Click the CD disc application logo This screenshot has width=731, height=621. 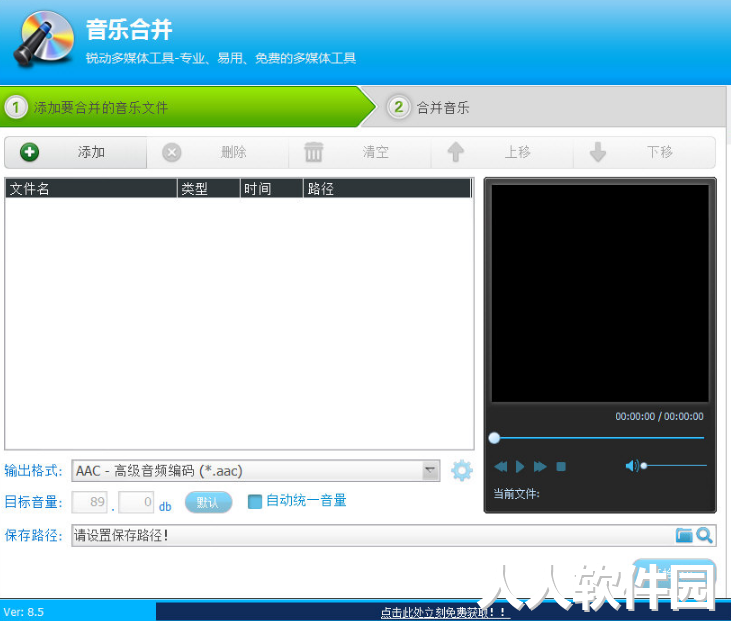[x=43, y=39]
